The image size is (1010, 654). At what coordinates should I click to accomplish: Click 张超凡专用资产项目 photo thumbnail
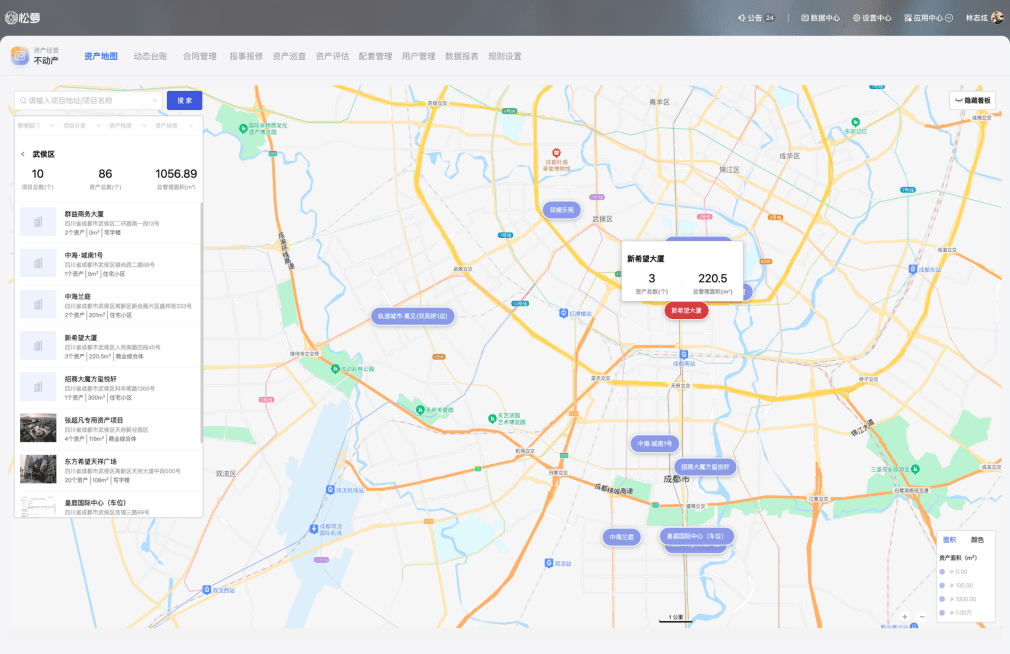[38, 428]
